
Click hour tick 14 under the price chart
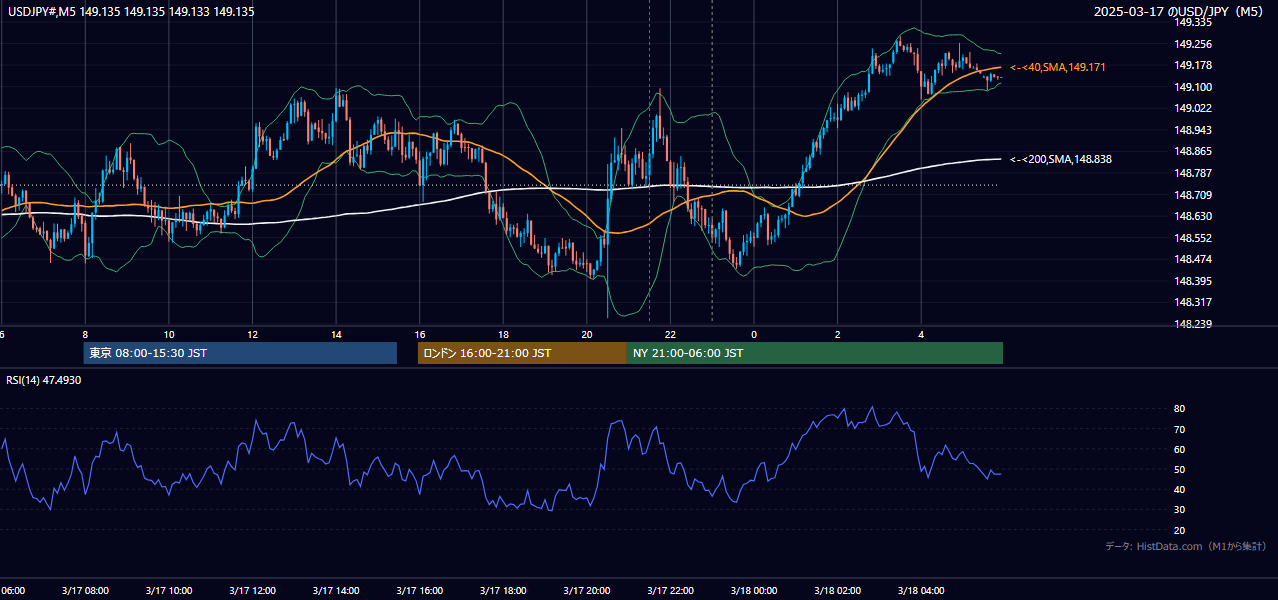(337, 334)
